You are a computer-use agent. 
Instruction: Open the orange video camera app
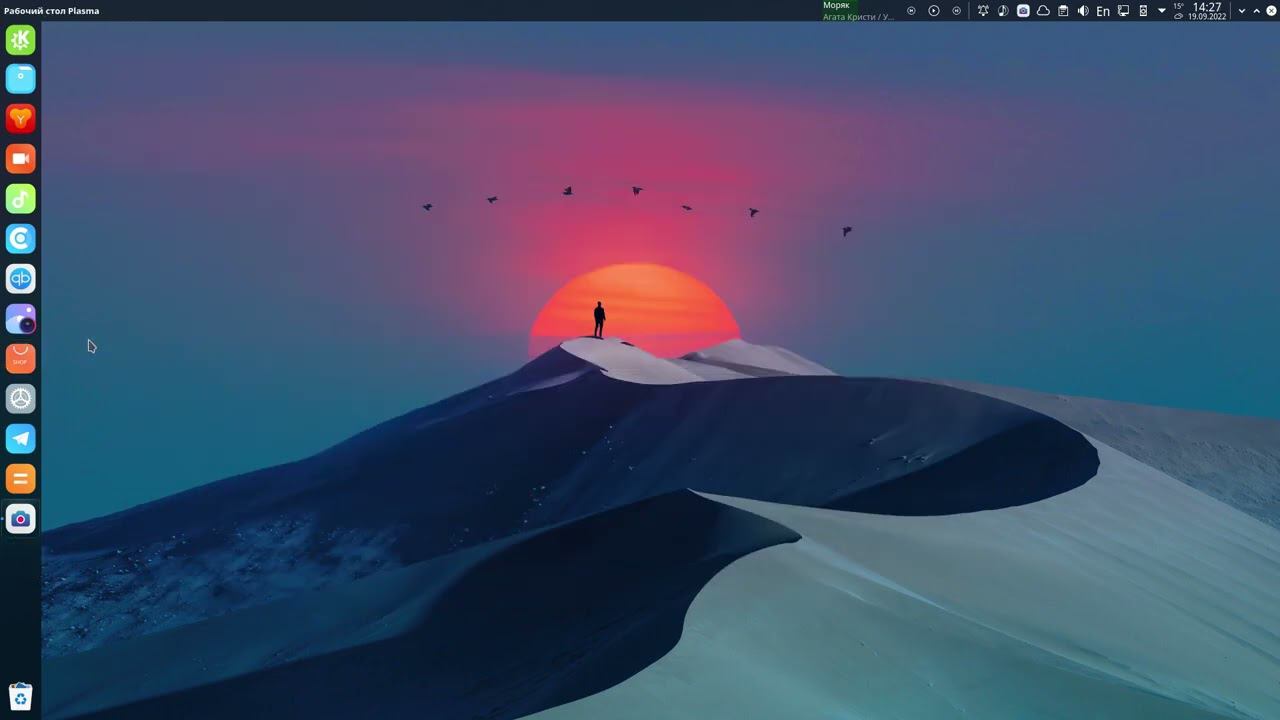(20, 159)
